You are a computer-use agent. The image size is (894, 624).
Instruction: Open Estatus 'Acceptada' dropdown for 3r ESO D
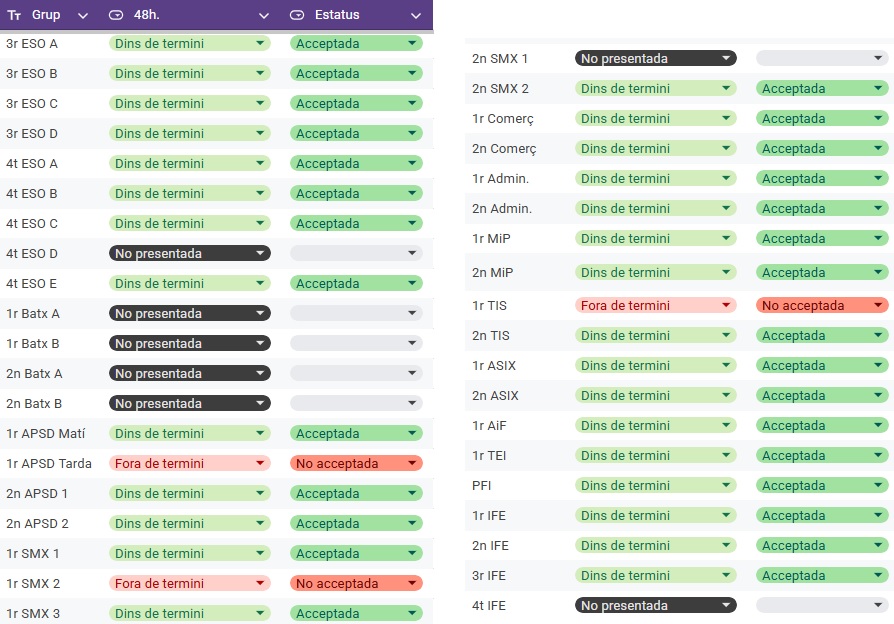(x=356, y=134)
